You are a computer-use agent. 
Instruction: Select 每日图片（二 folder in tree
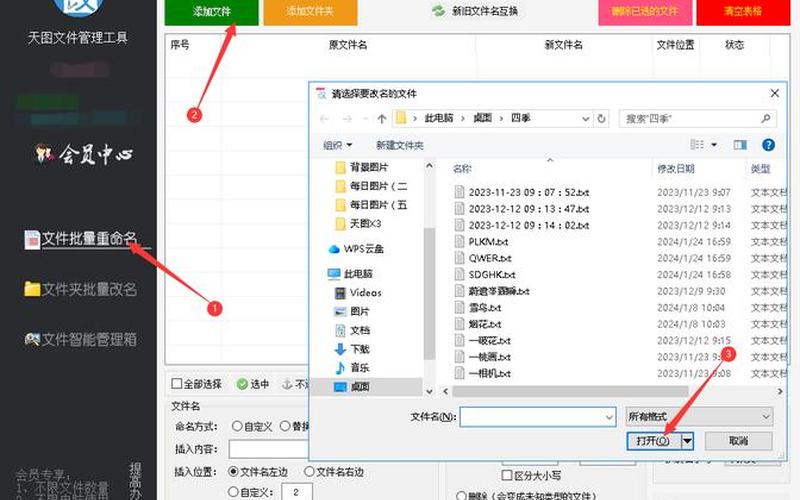pyautogui.click(x=371, y=186)
